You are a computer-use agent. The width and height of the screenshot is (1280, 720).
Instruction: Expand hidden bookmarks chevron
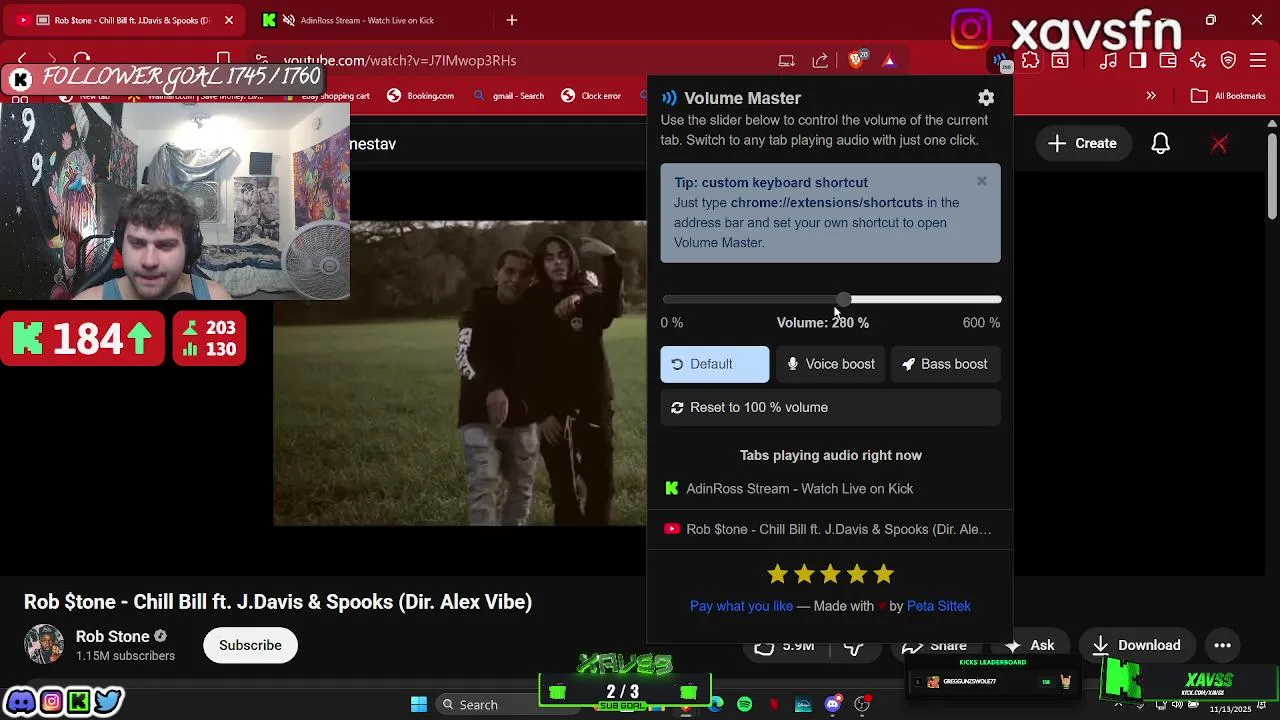point(1151,96)
